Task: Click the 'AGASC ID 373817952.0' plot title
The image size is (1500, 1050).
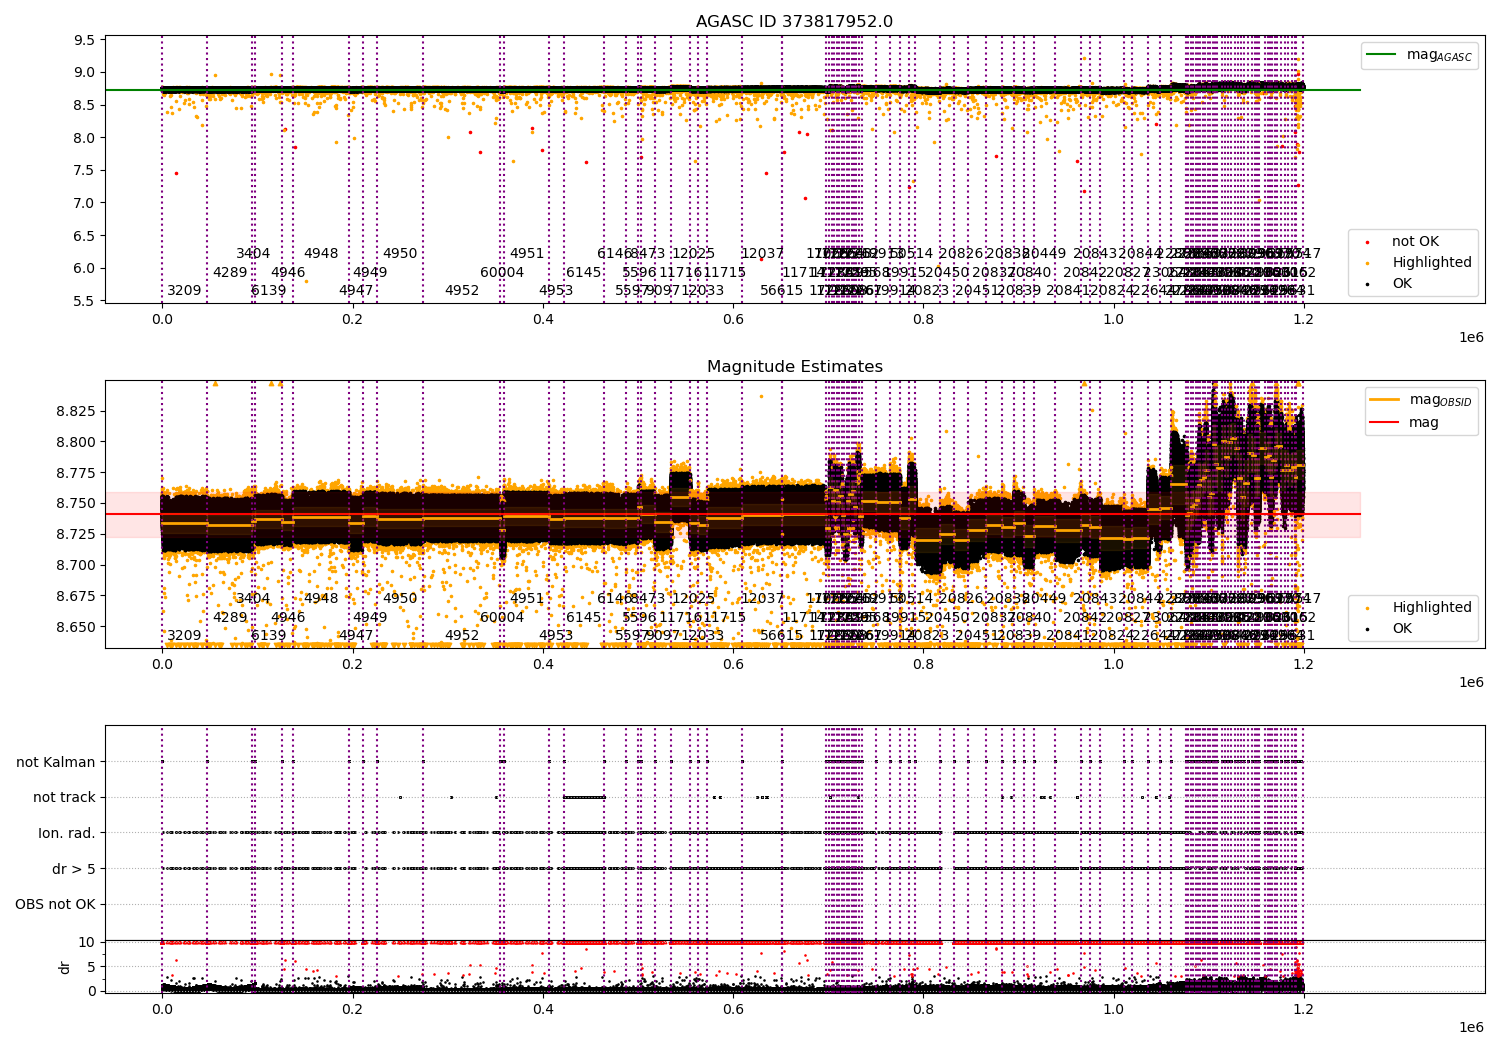Action: (794, 22)
